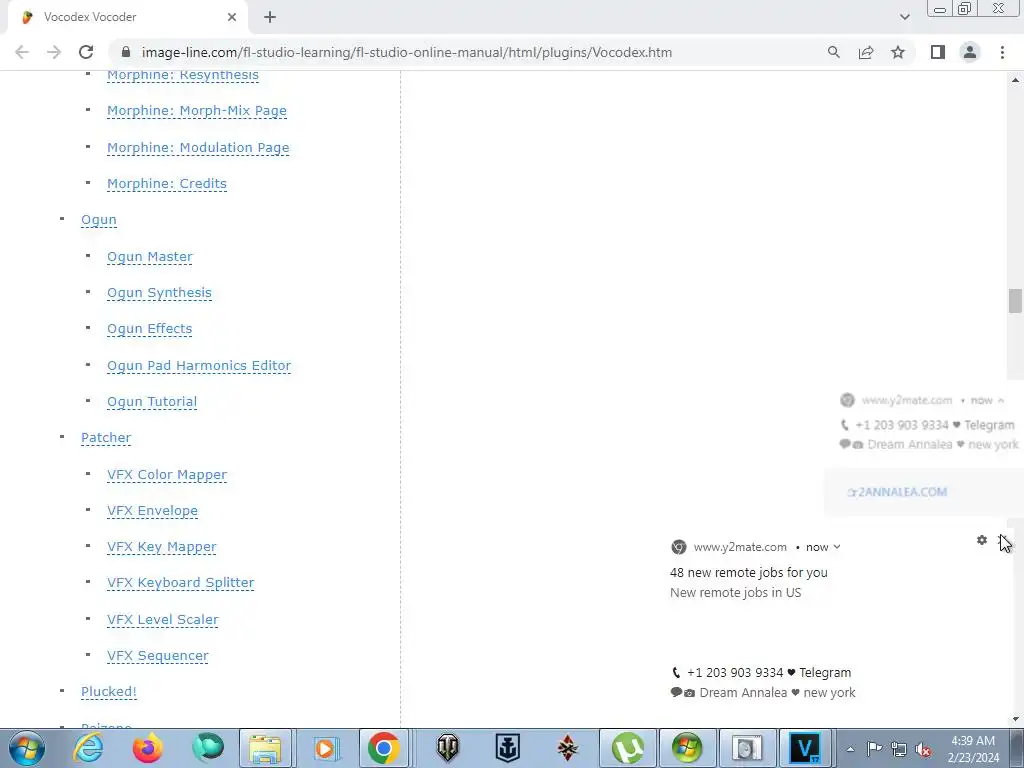
Task: Open Ogun Pad Harmonics Editor link
Action: [199, 366]
